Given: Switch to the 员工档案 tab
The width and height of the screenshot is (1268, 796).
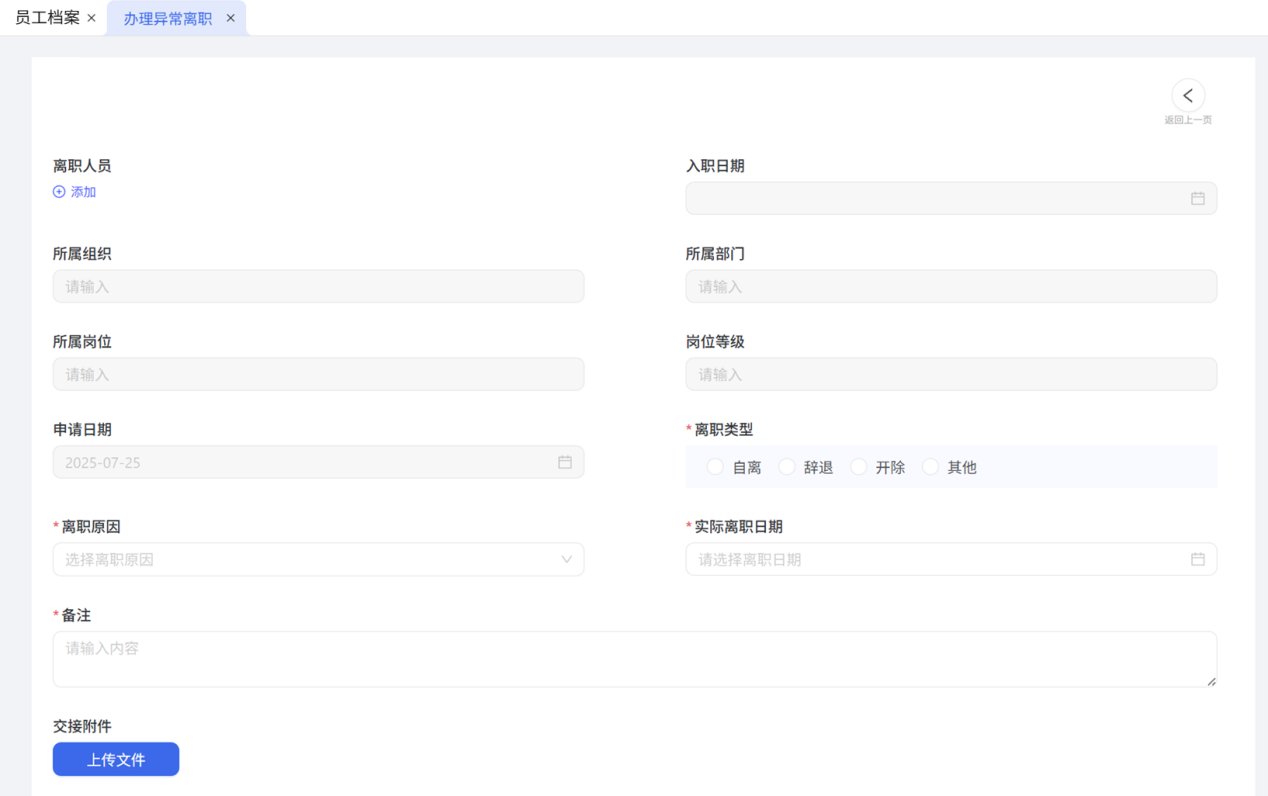Looking at the screenshot, I should (x=47, y=18).
